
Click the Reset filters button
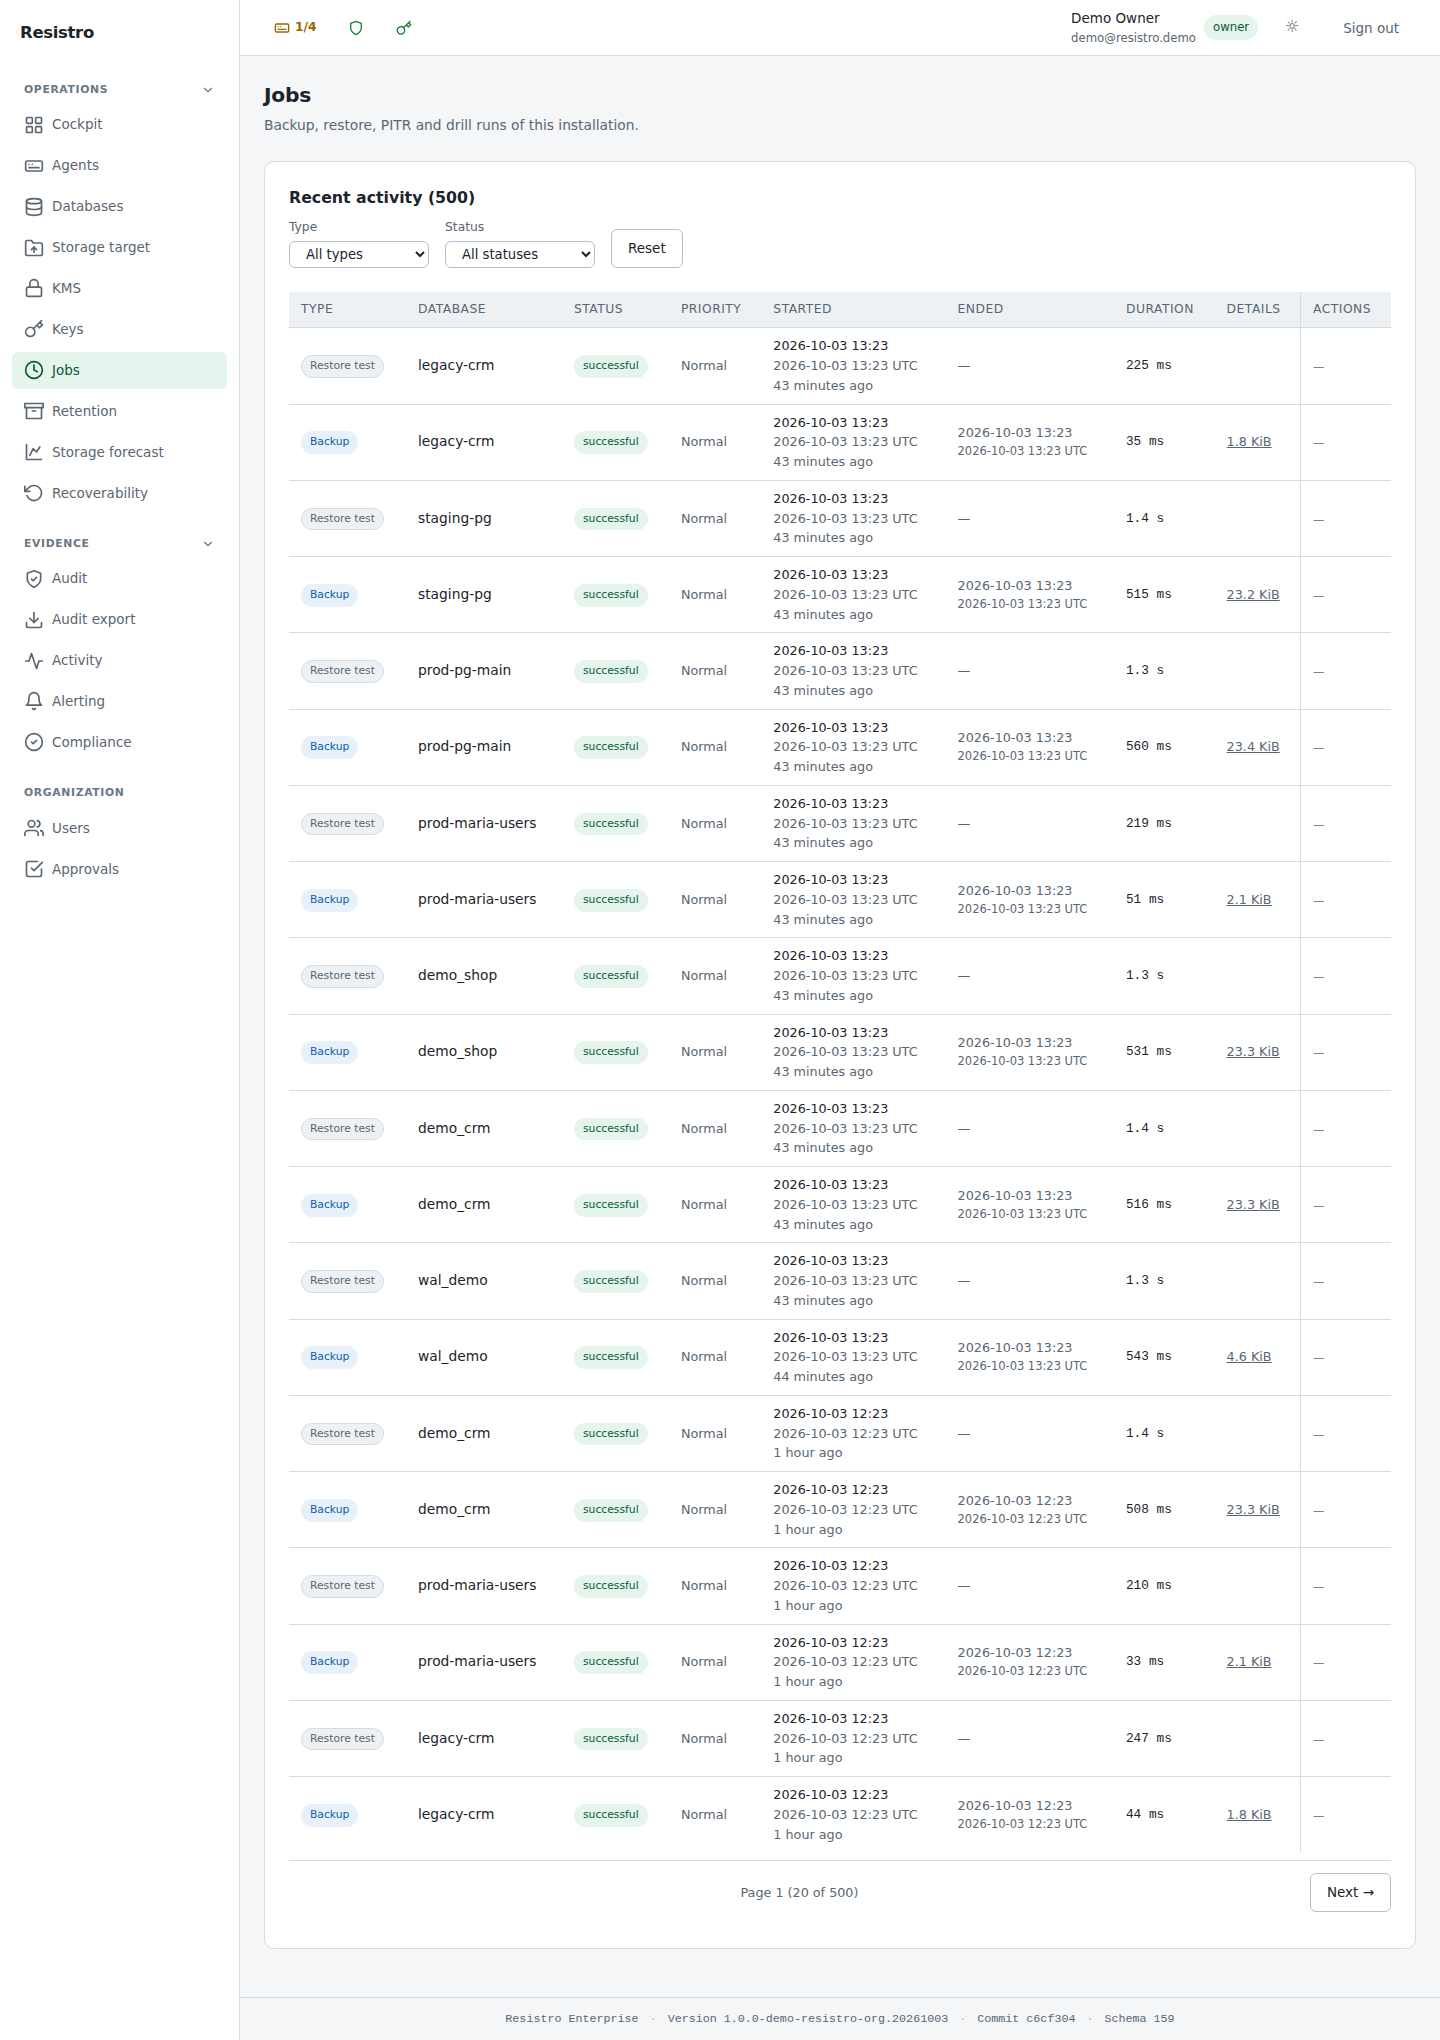point(647,249)
